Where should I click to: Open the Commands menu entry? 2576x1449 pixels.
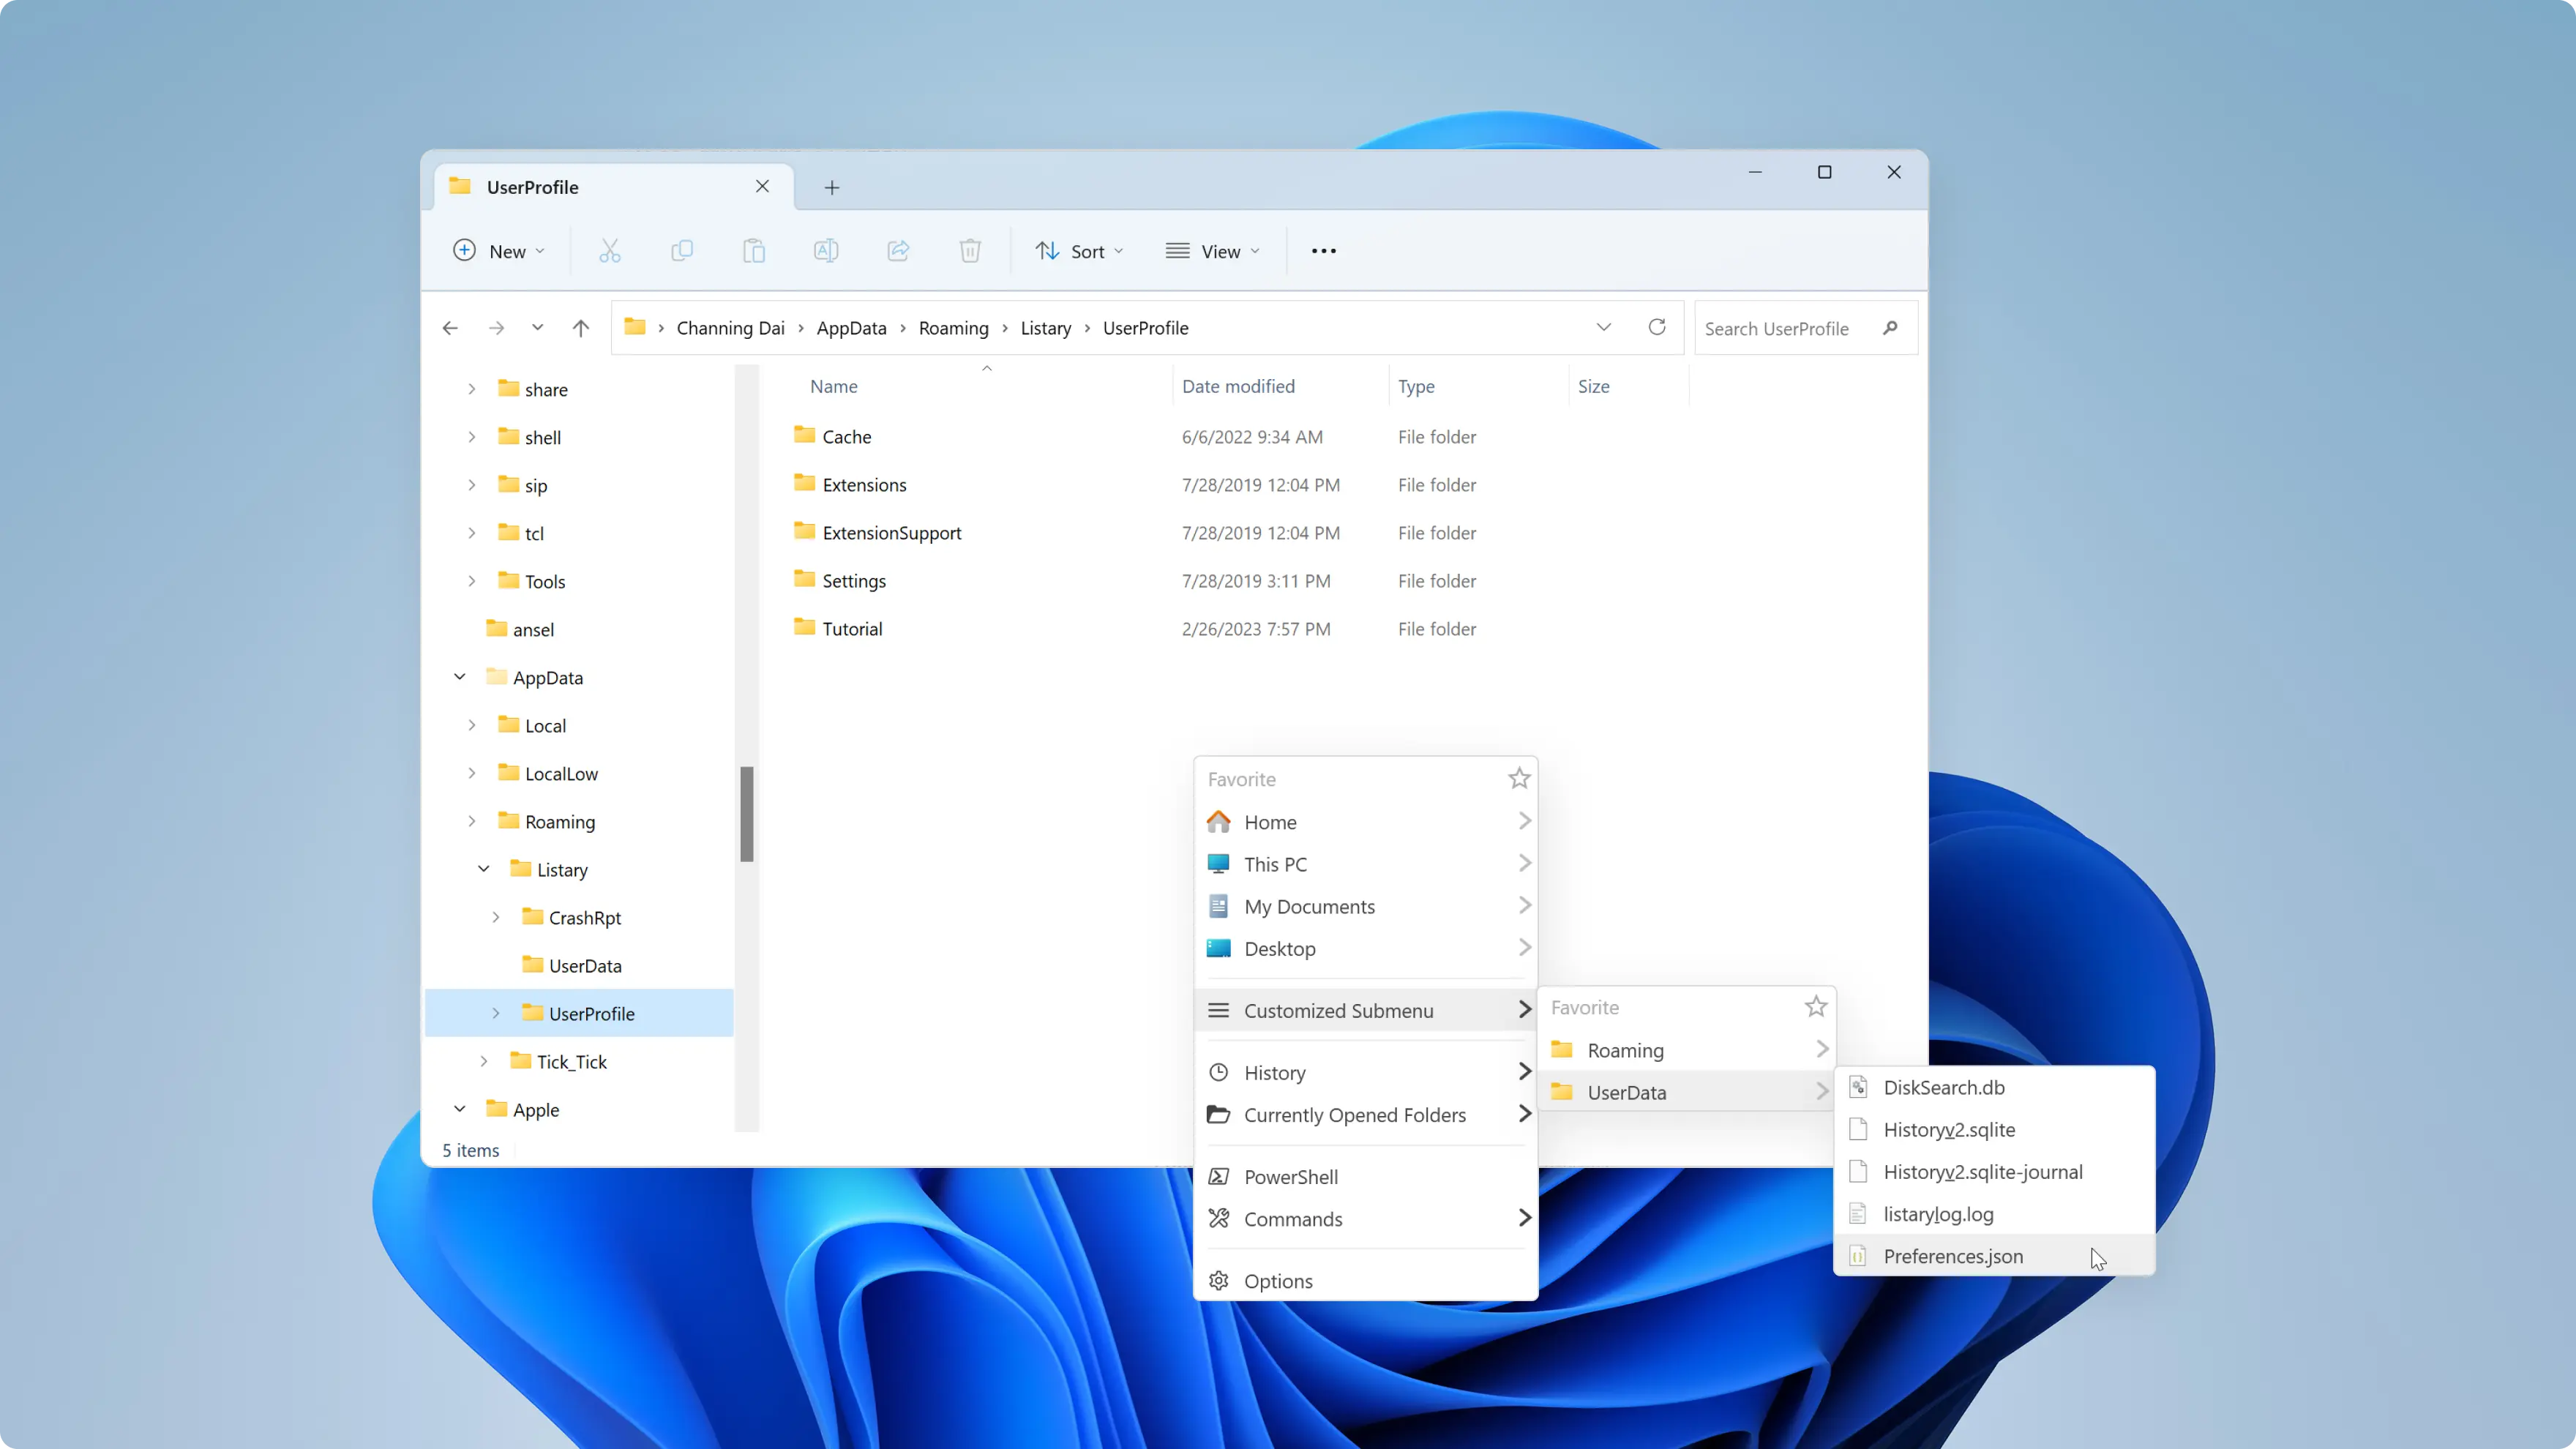(x=1366, y=1219)
